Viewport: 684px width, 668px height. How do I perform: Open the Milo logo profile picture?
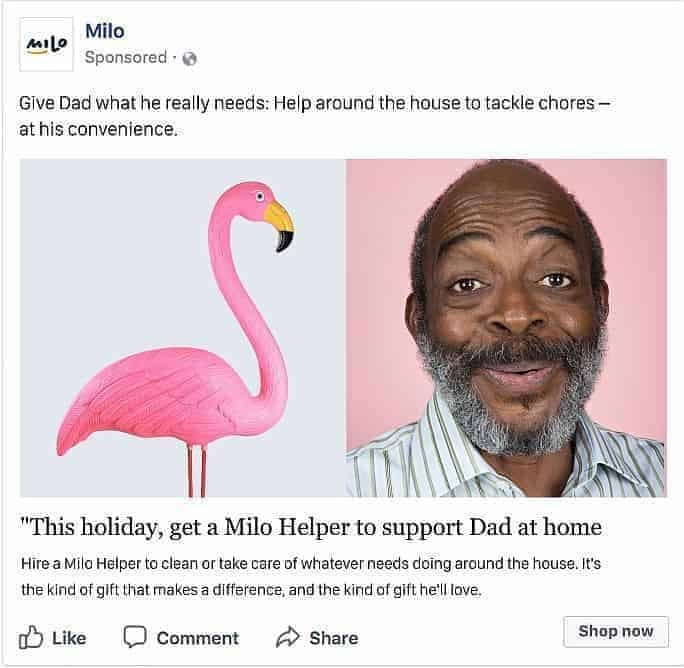46,45
